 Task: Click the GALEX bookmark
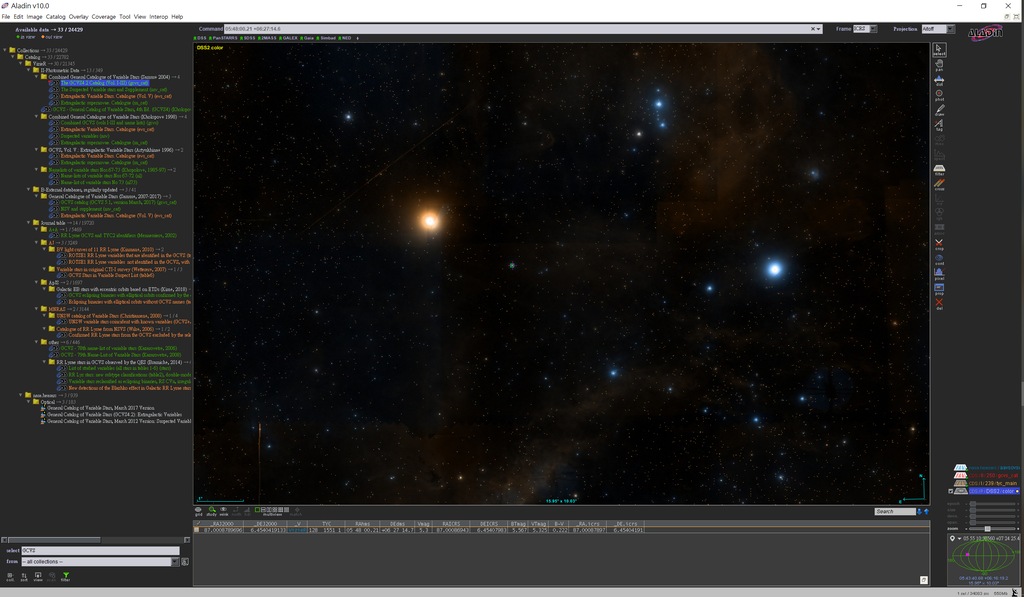pos(289,38)
